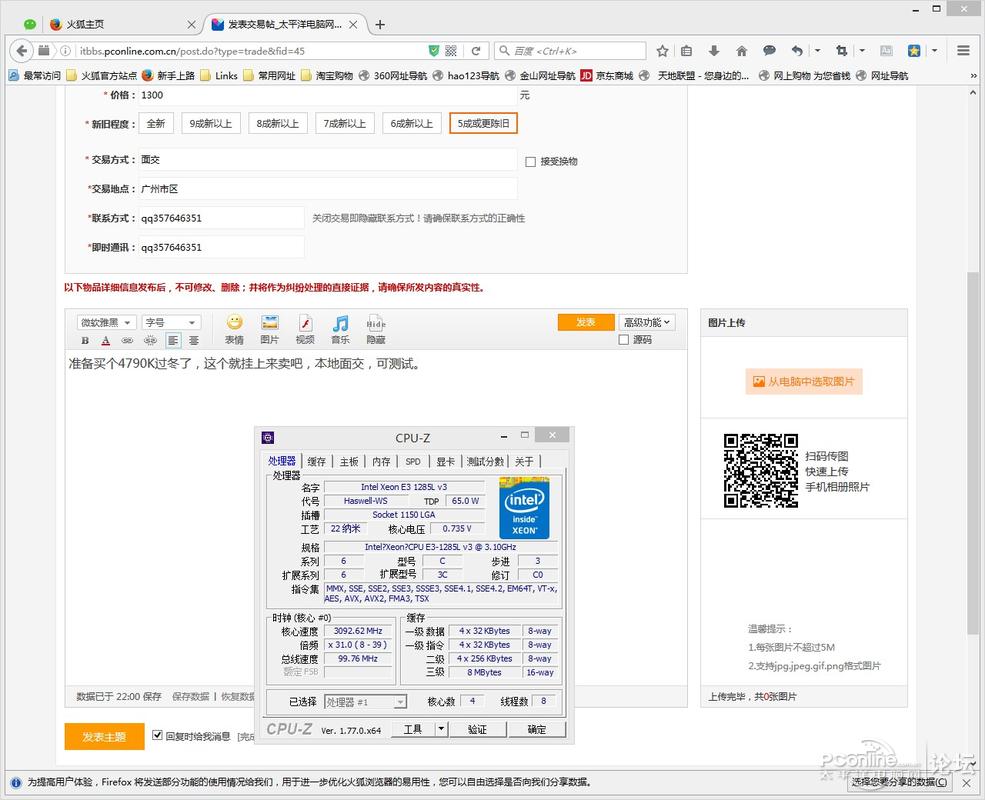Click the QR code icon in address bar

(451, 51)
